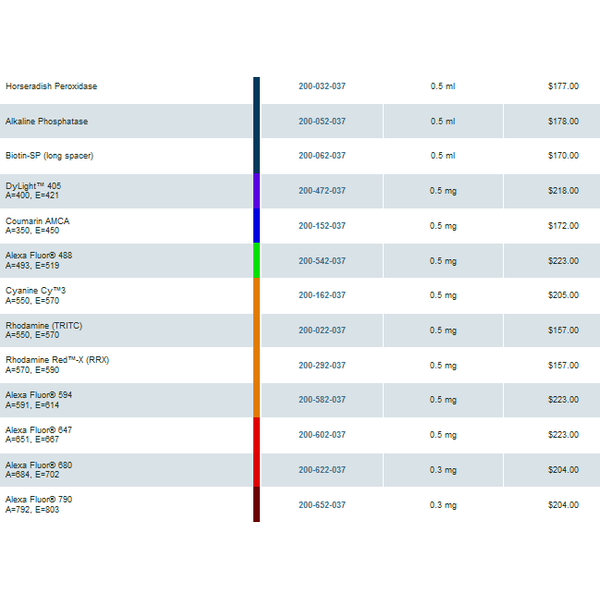Click the A=493, E=519 wavelength text
The height and width of the screenshot is (600, 600).
pos(32,266)
